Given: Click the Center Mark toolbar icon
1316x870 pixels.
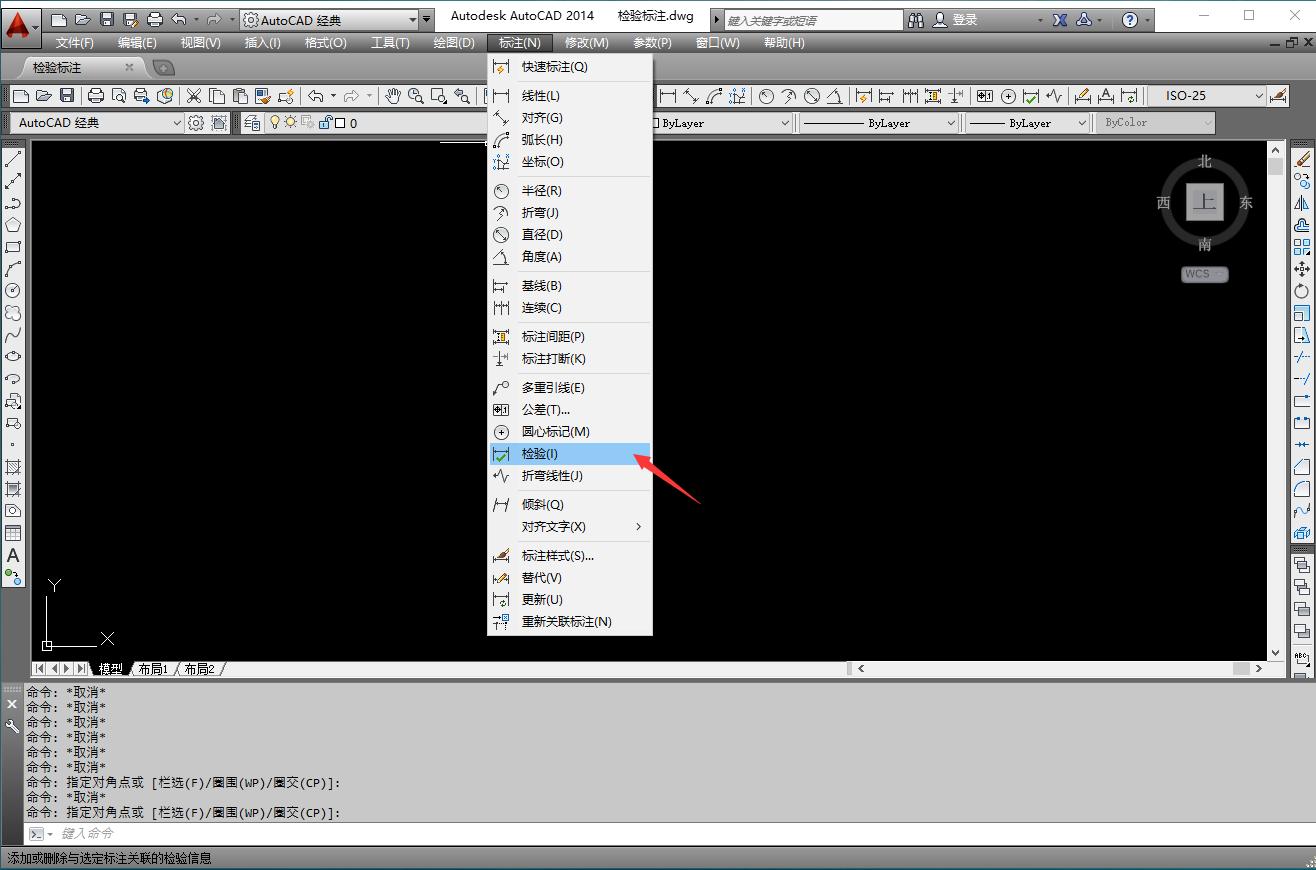Looking at the screenshot, I should coord(1008,96).
